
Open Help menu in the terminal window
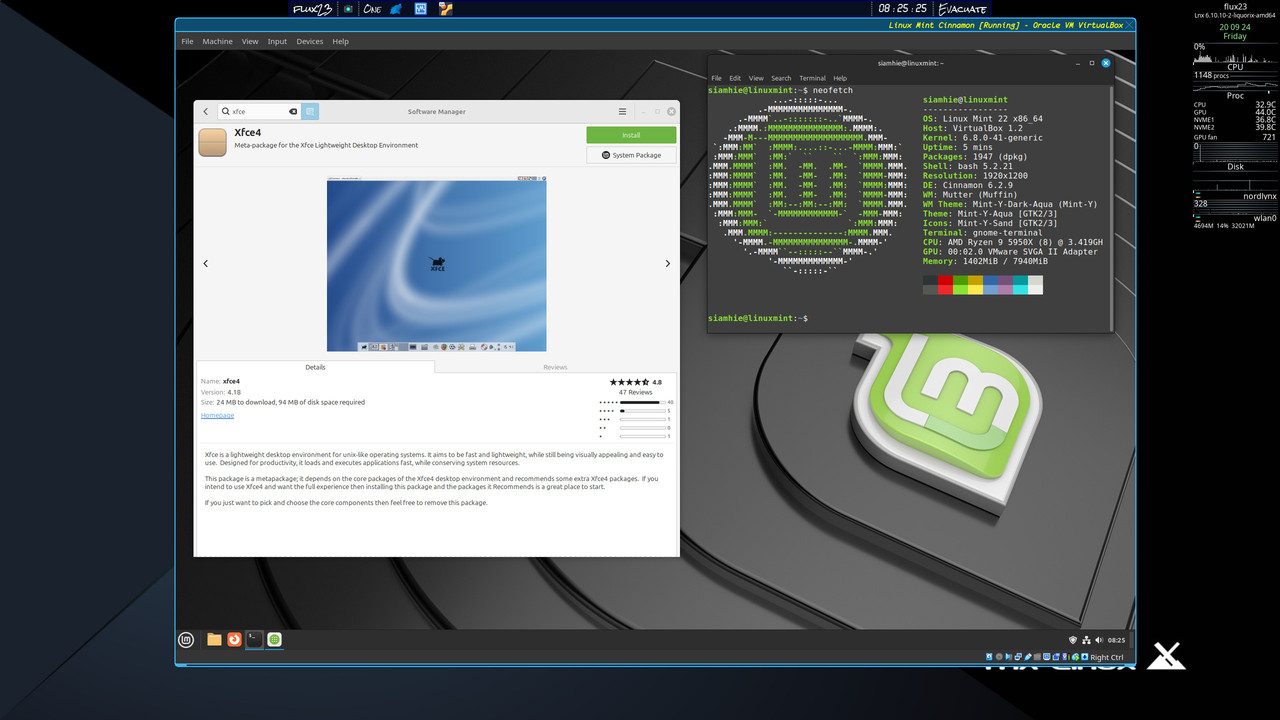[x=840, y=78]
